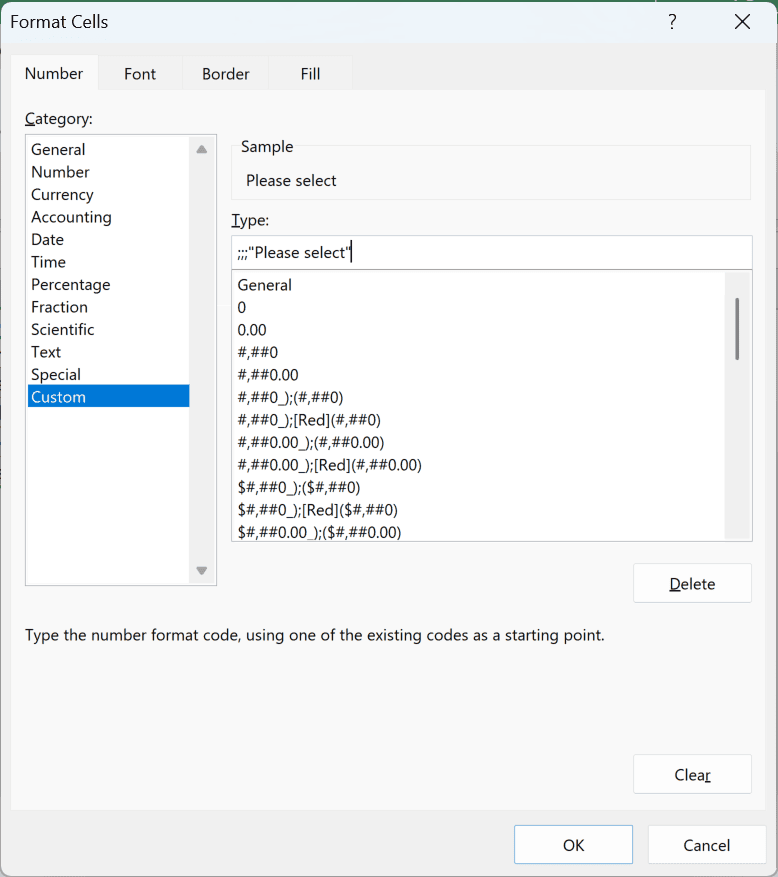This screenshot has width=778, height=877.
Task: Open the Fill tab
Action: (x=310, y=74)
